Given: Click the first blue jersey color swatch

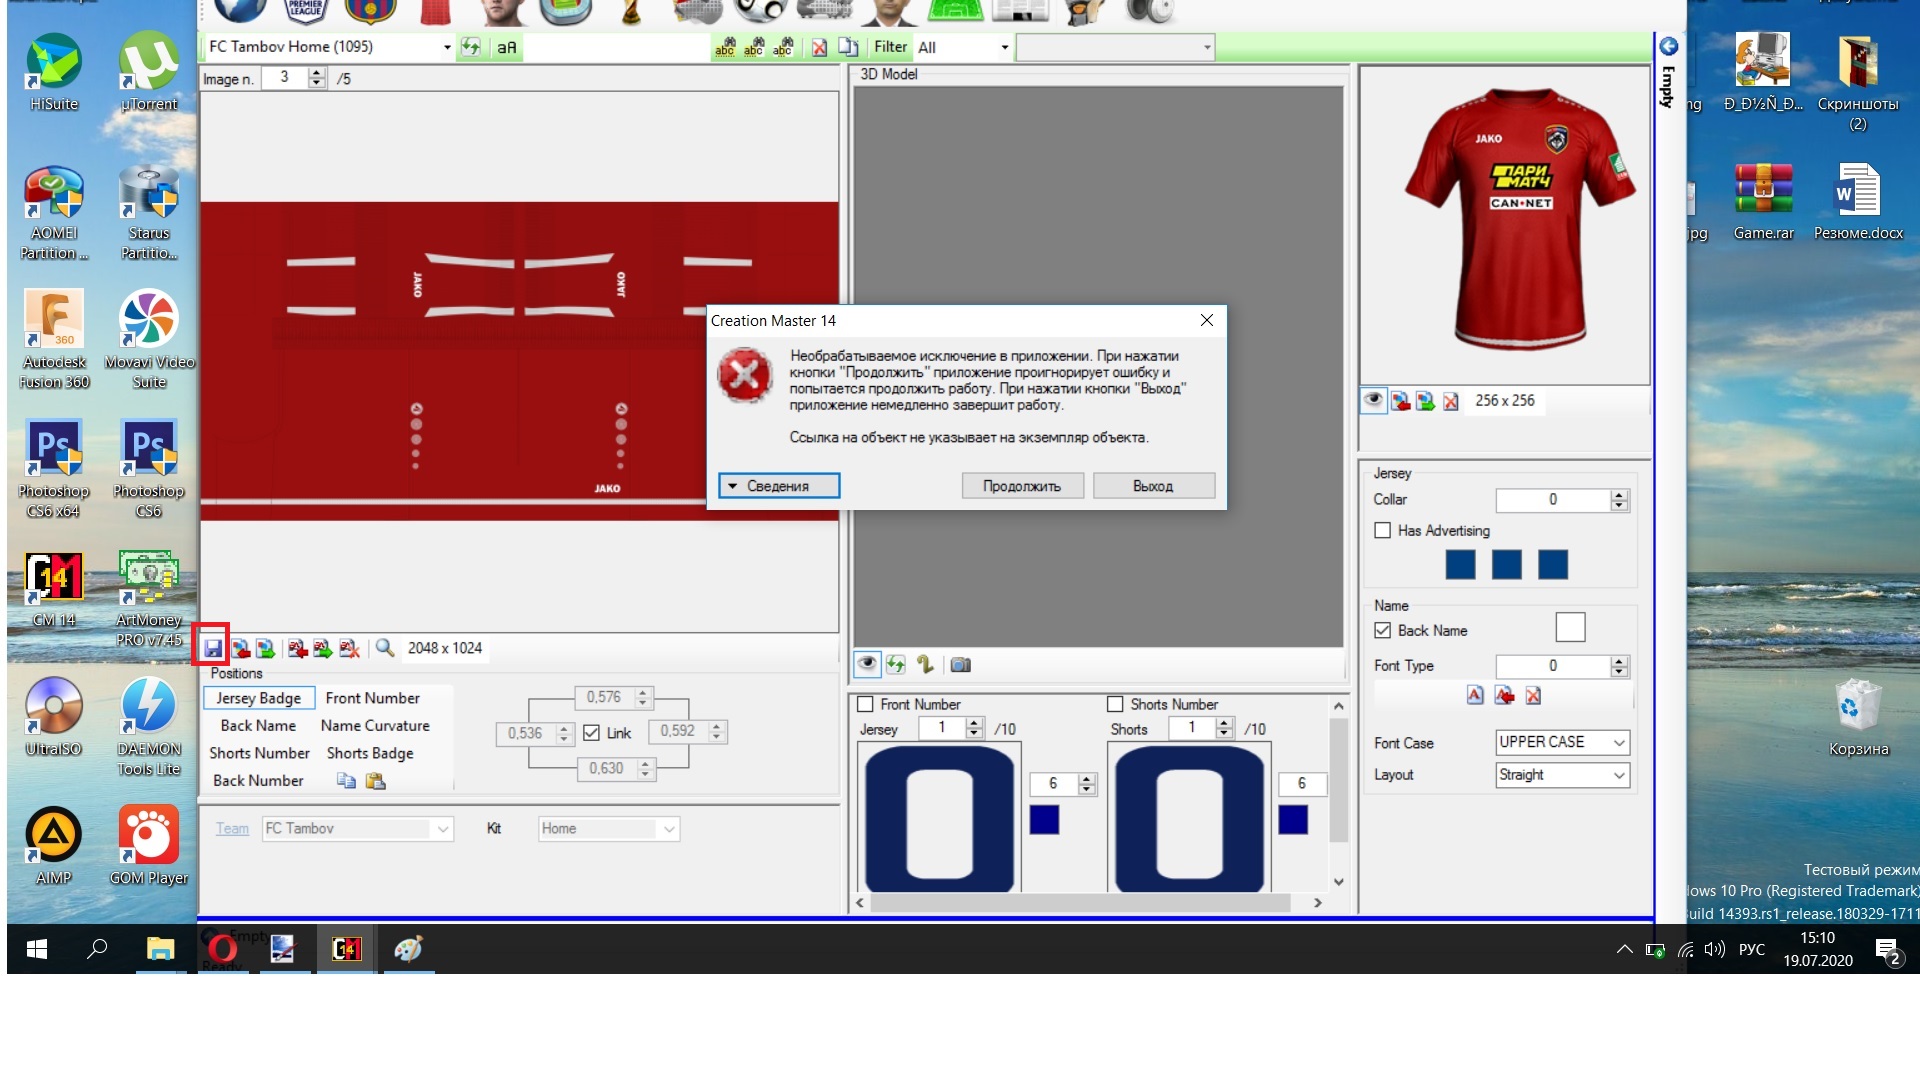Looking at the screenshot, I should point(1460,565).
